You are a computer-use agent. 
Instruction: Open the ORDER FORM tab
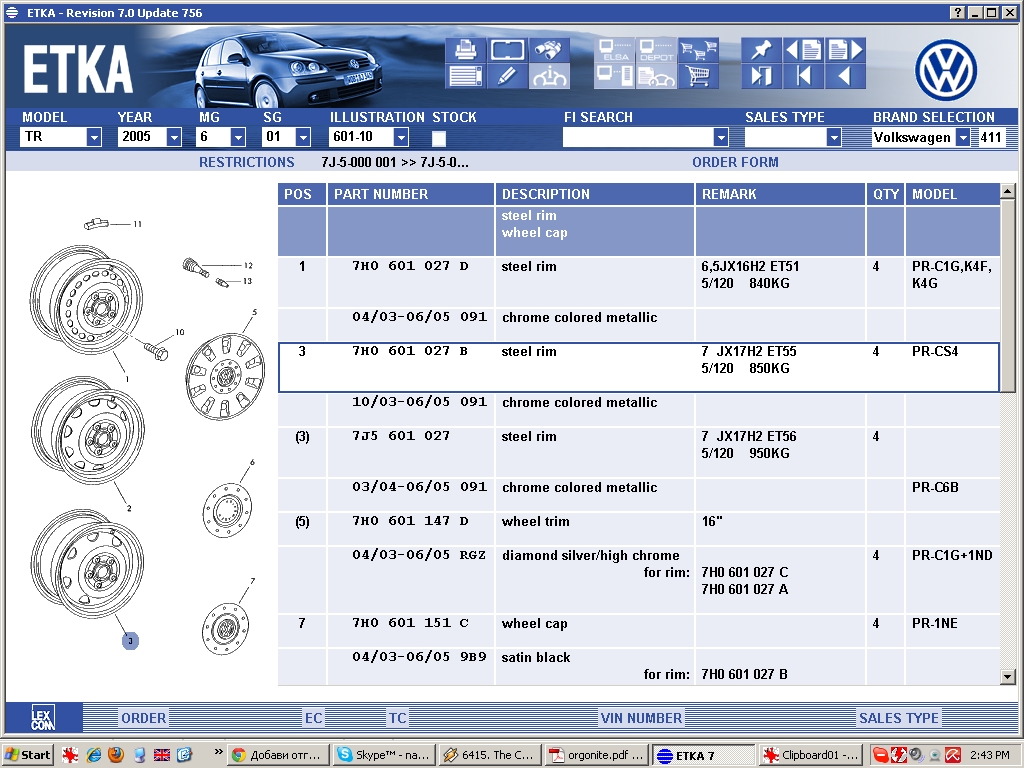pos(735,162)
